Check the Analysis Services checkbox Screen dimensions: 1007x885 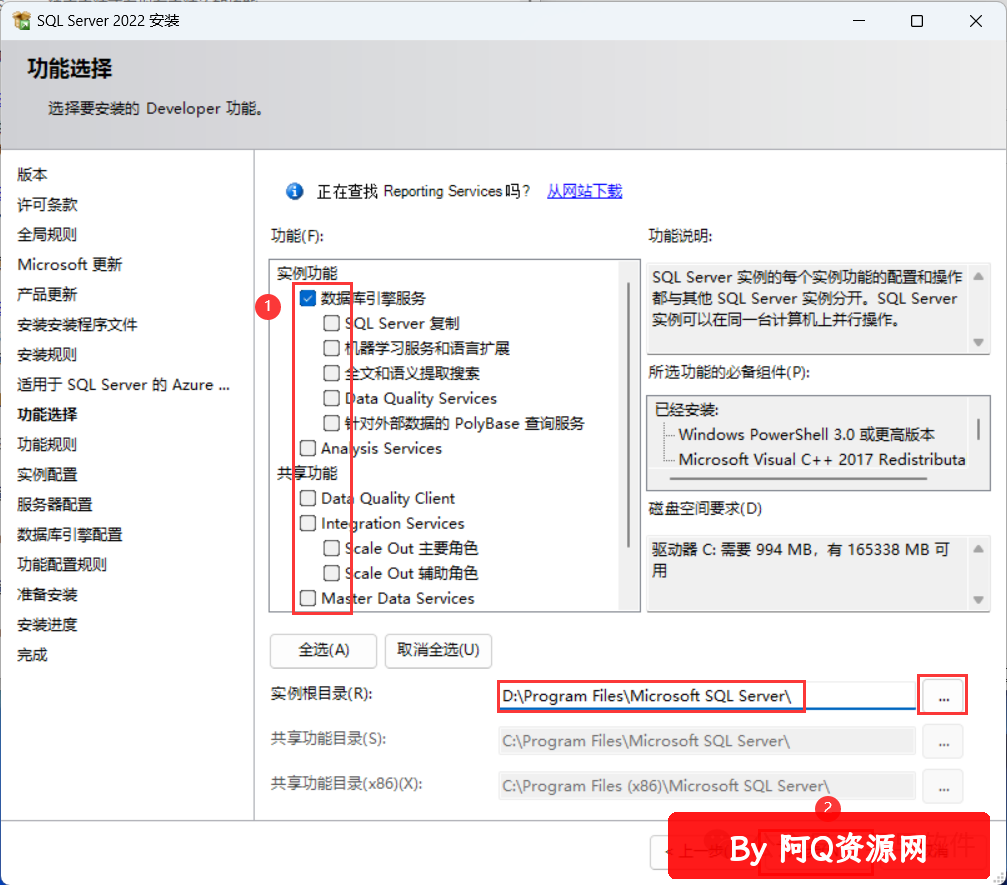pos(308,448)
